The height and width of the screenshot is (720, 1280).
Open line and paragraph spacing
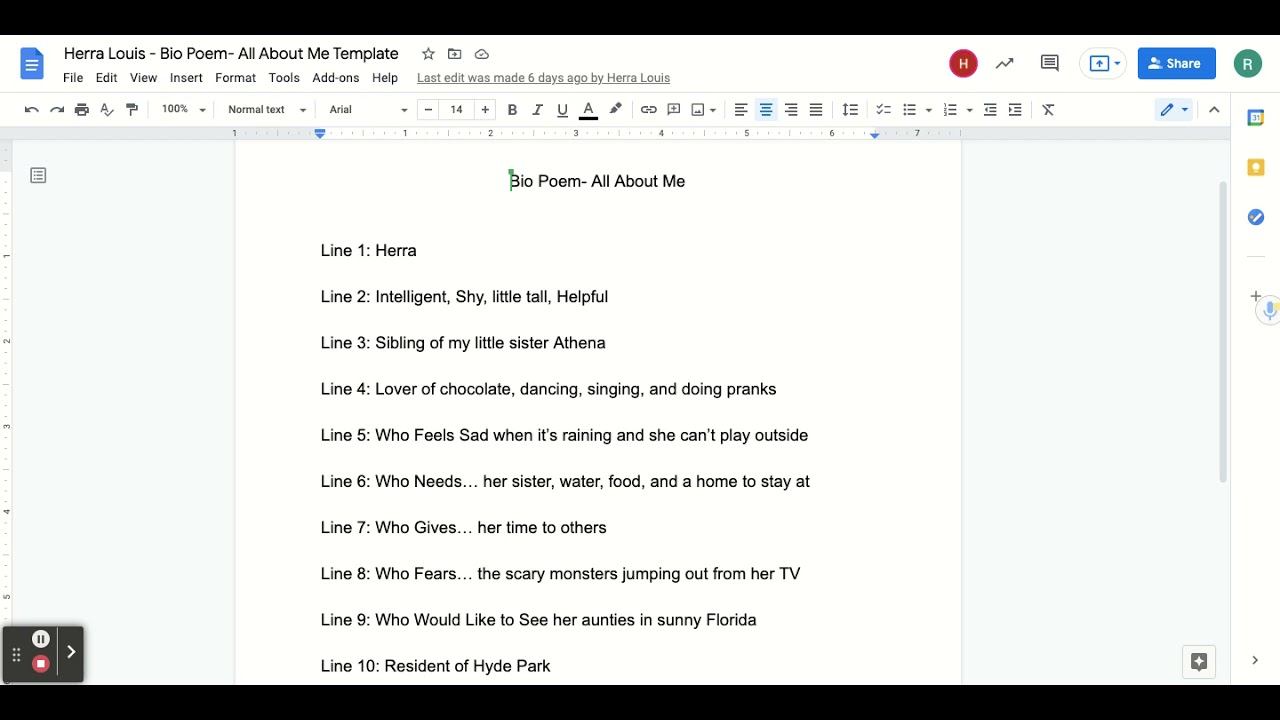click(851, 110)
